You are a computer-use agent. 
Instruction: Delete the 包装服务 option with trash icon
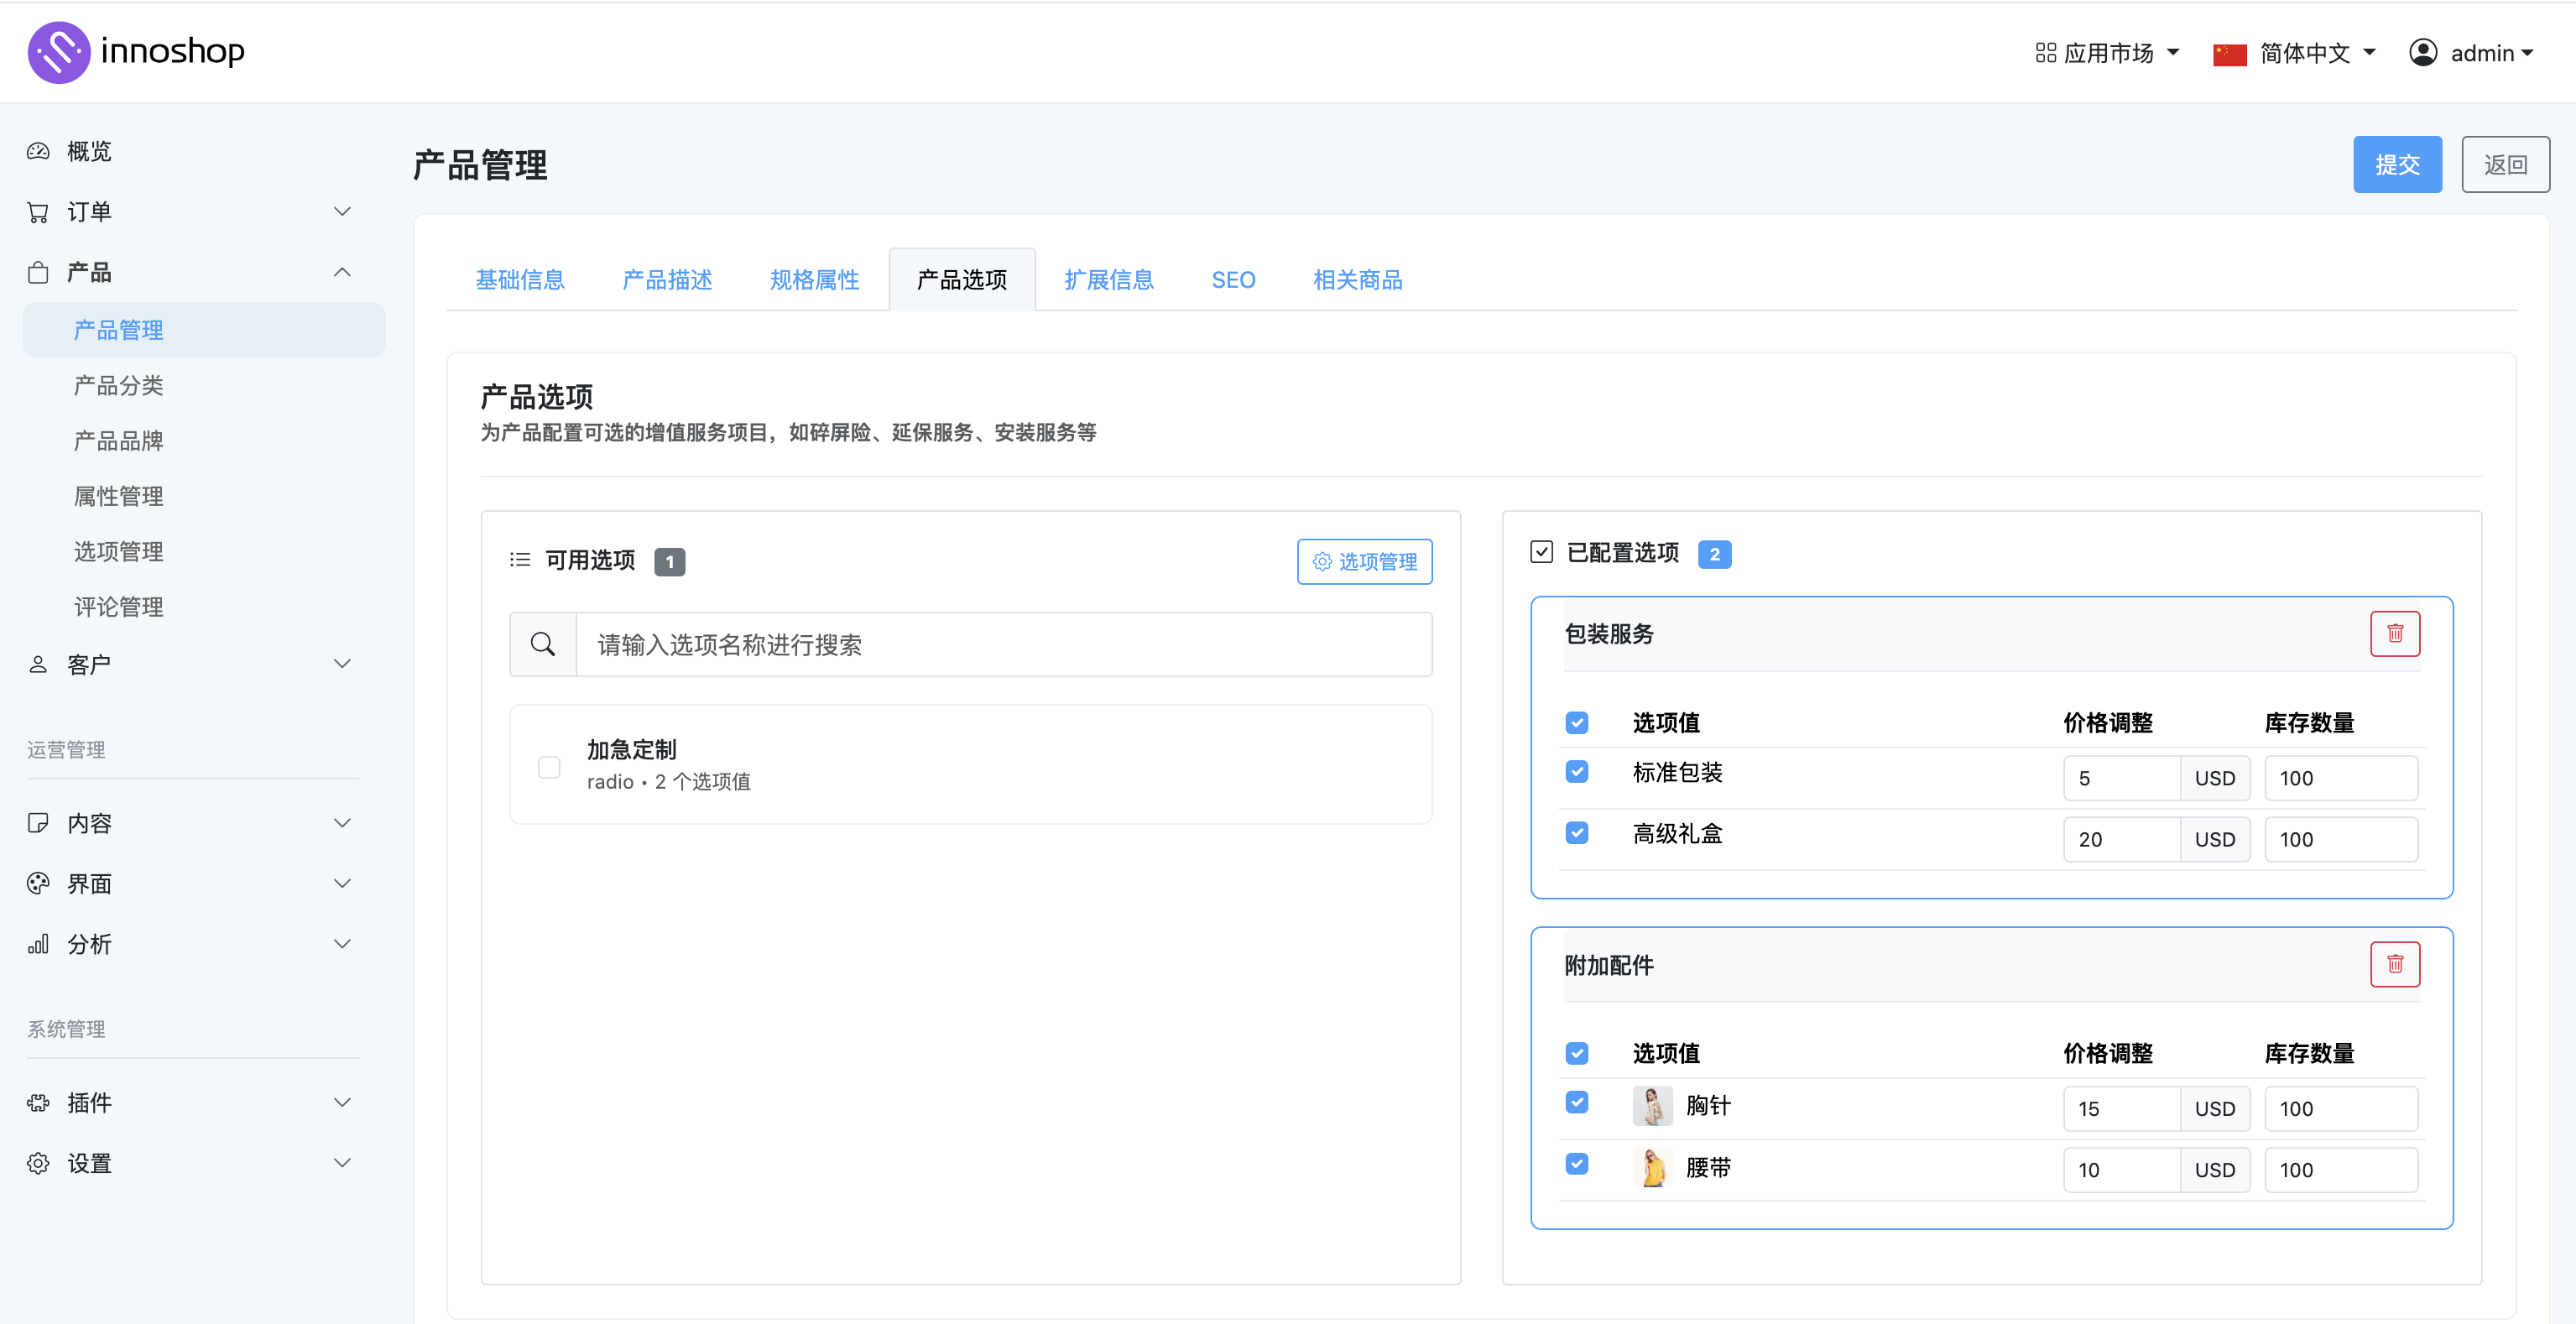(2394, 633)
